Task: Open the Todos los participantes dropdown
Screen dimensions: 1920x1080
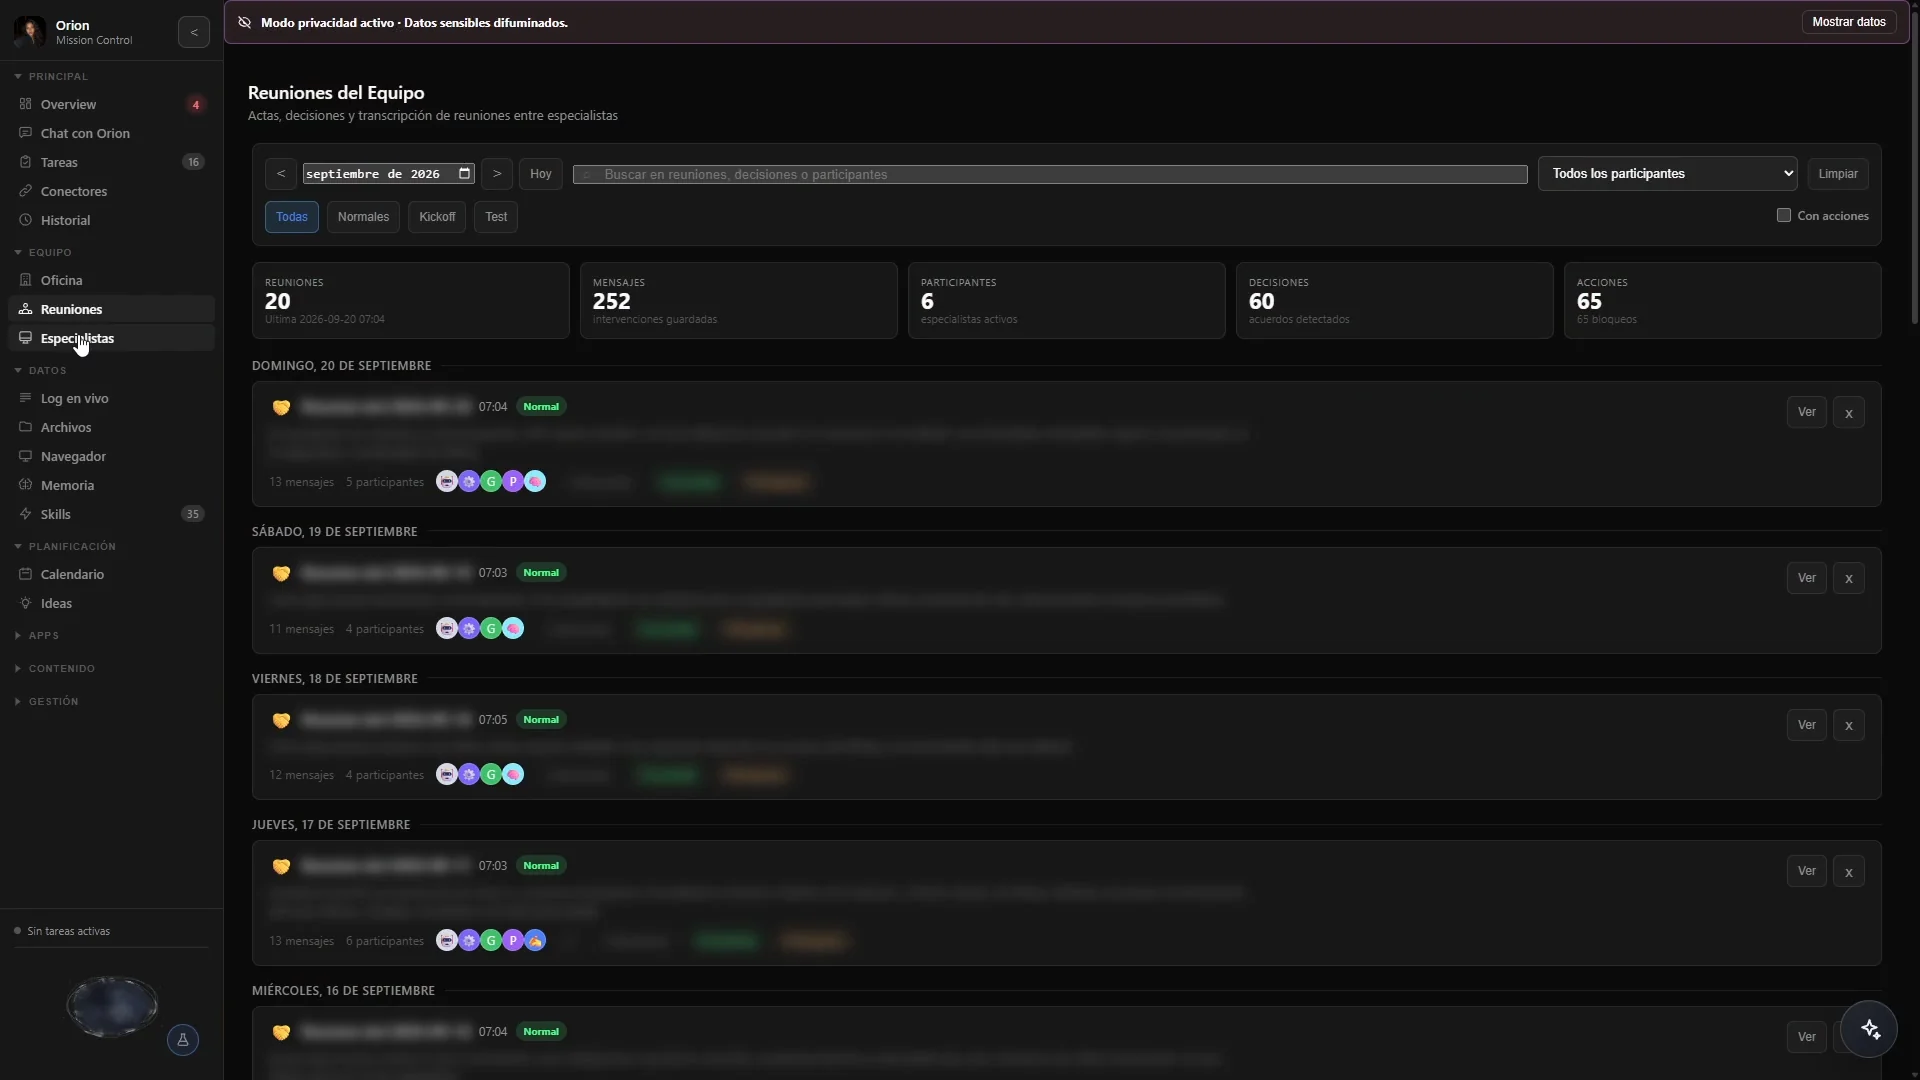Action: [x=1667, y=173]
